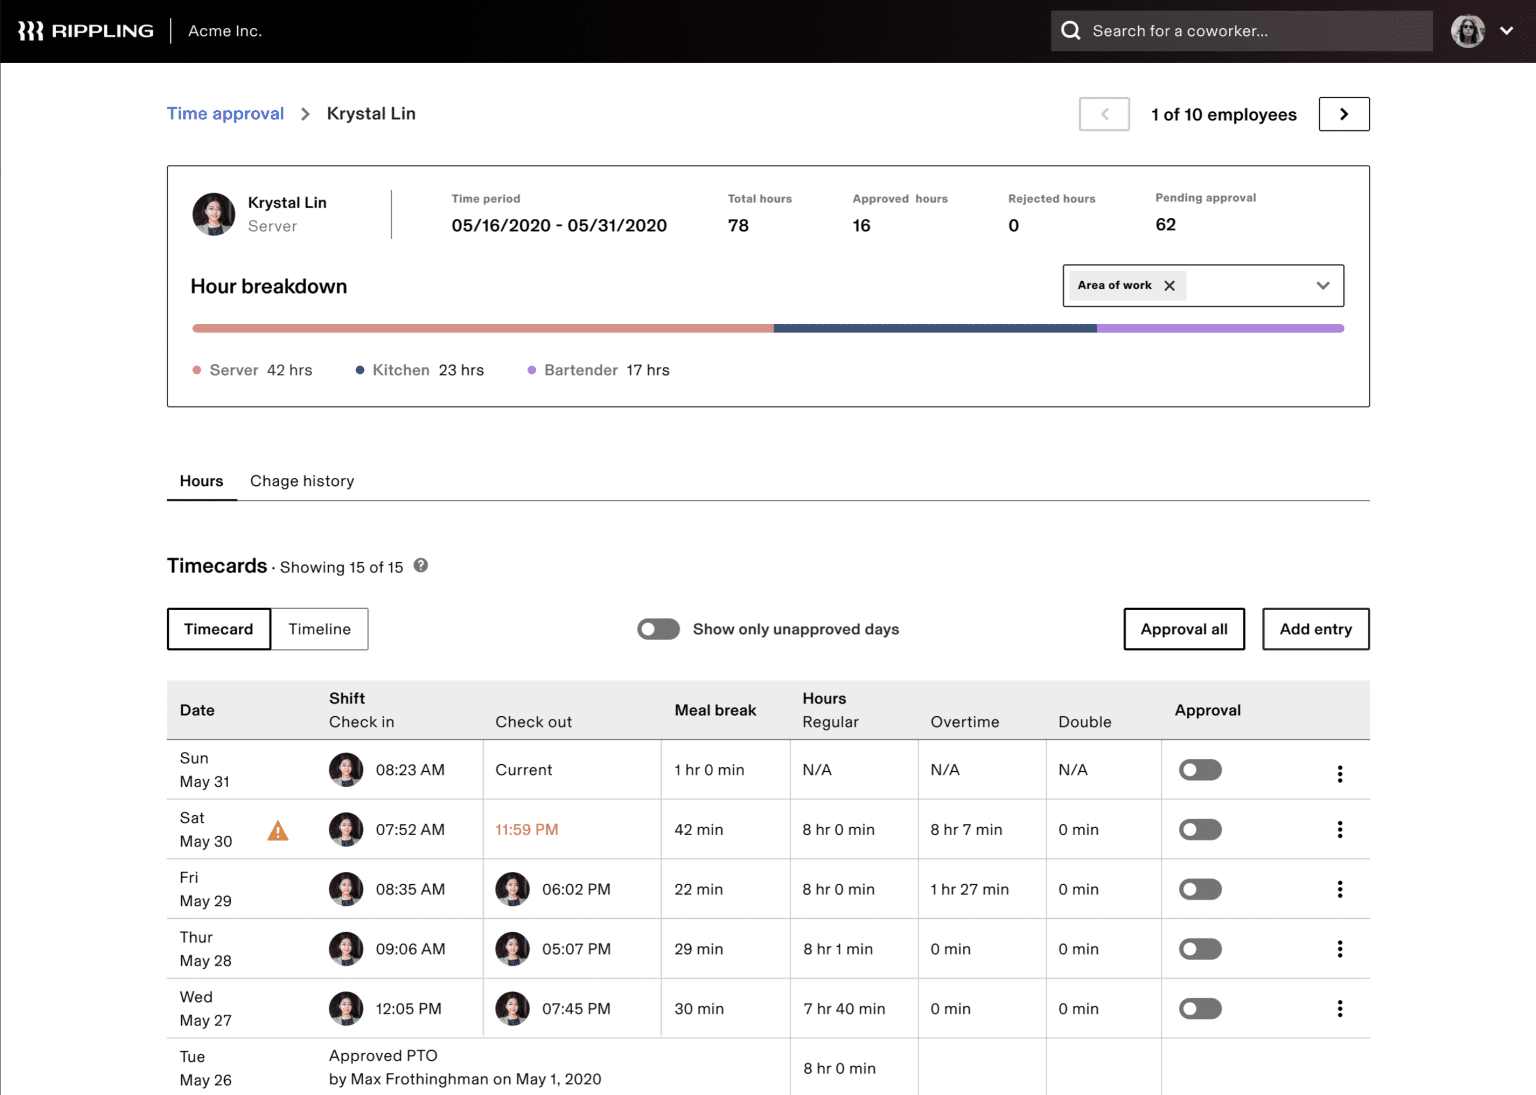Click the warning triangle on Sat May 30
The height and width of the screenshot is (1095, 1536).
278,829
